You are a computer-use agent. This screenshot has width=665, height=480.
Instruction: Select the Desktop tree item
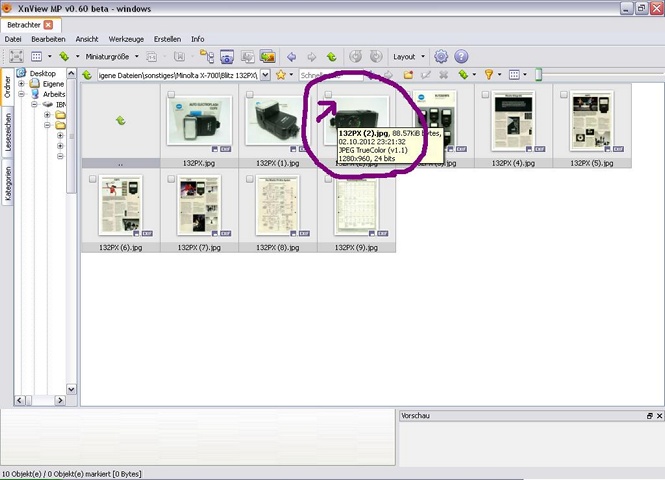tap(42, 73)
